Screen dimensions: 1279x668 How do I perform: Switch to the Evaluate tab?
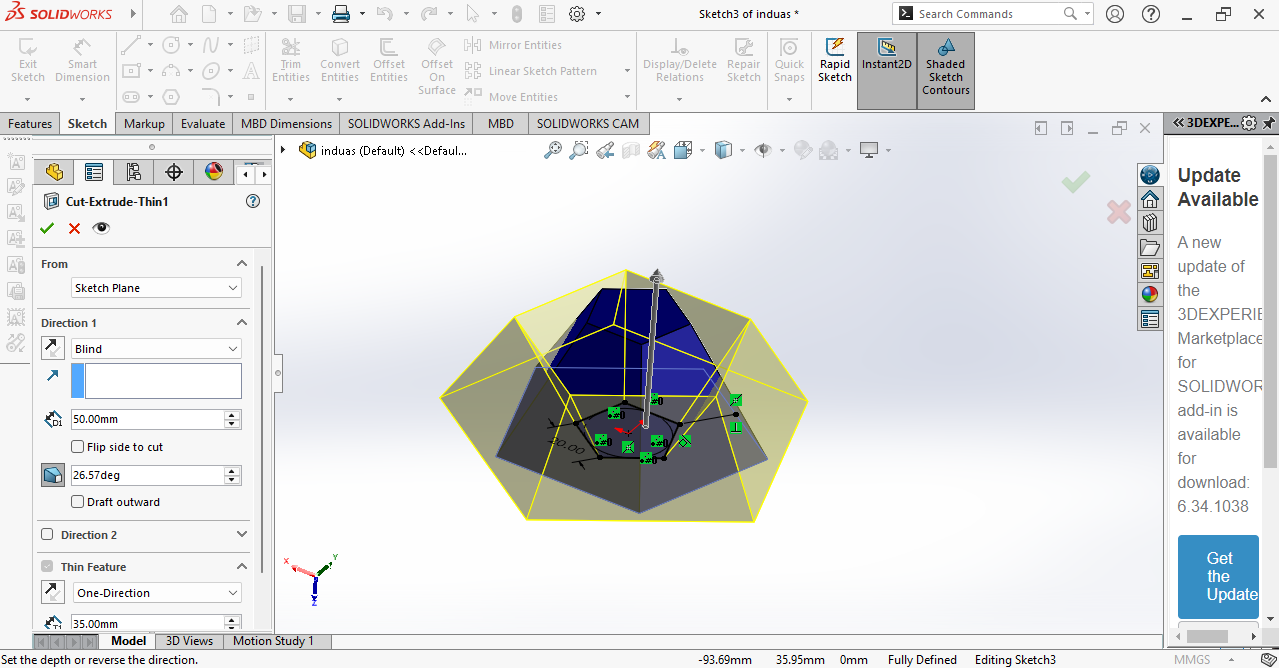(203, 124)
